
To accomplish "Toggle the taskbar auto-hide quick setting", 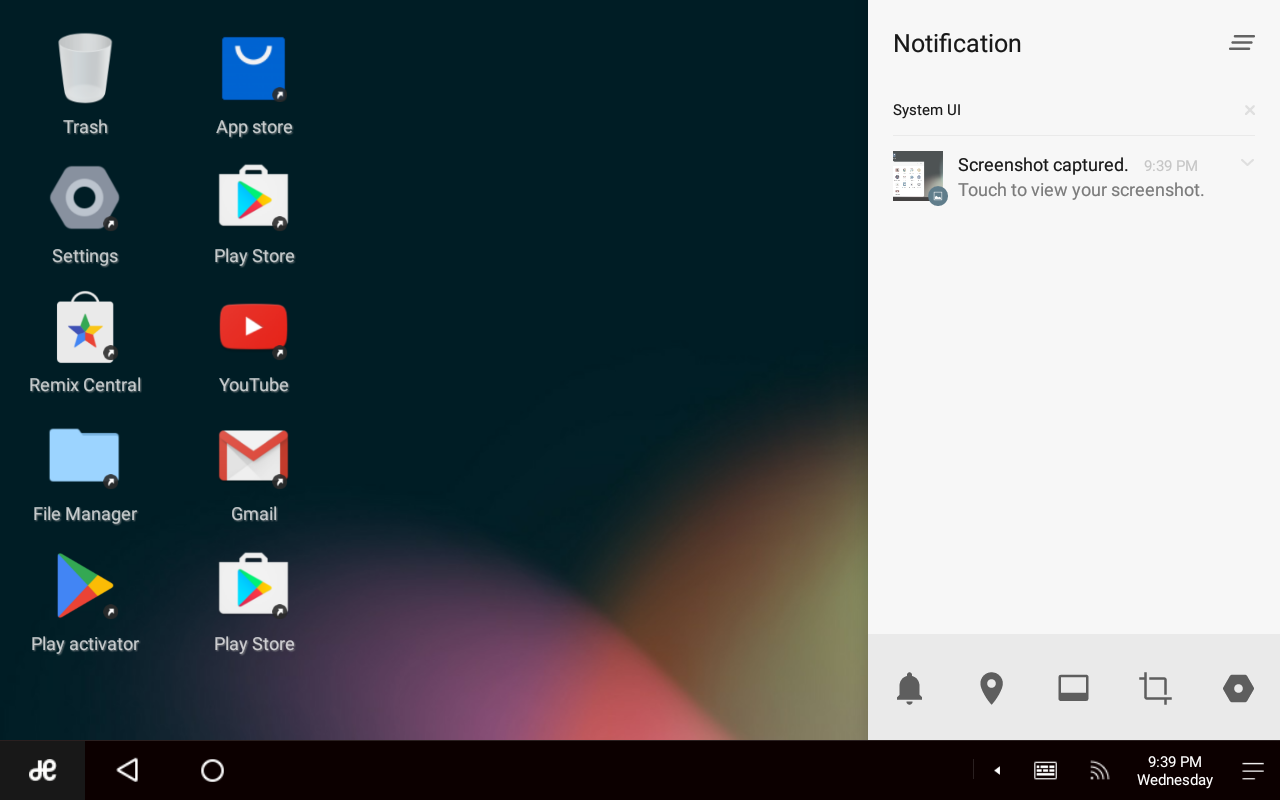I will click(1073, 688).
